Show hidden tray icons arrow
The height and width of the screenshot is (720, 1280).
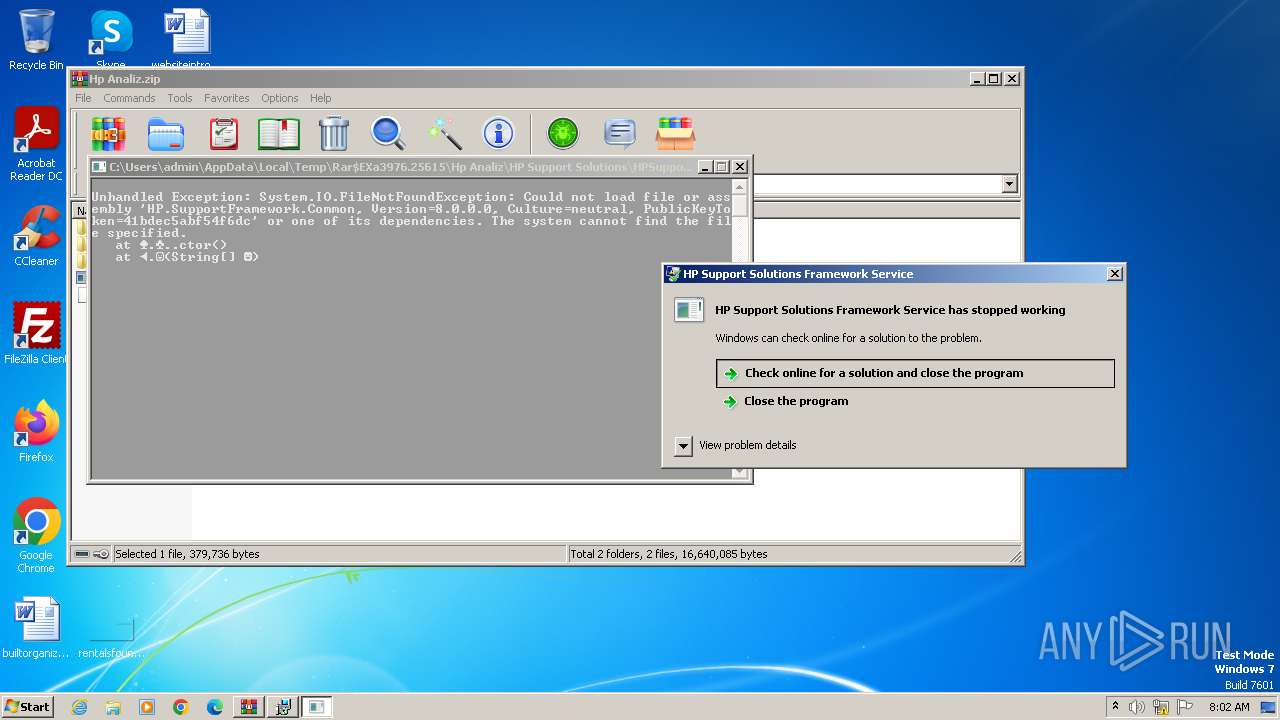pos(1115,707)
